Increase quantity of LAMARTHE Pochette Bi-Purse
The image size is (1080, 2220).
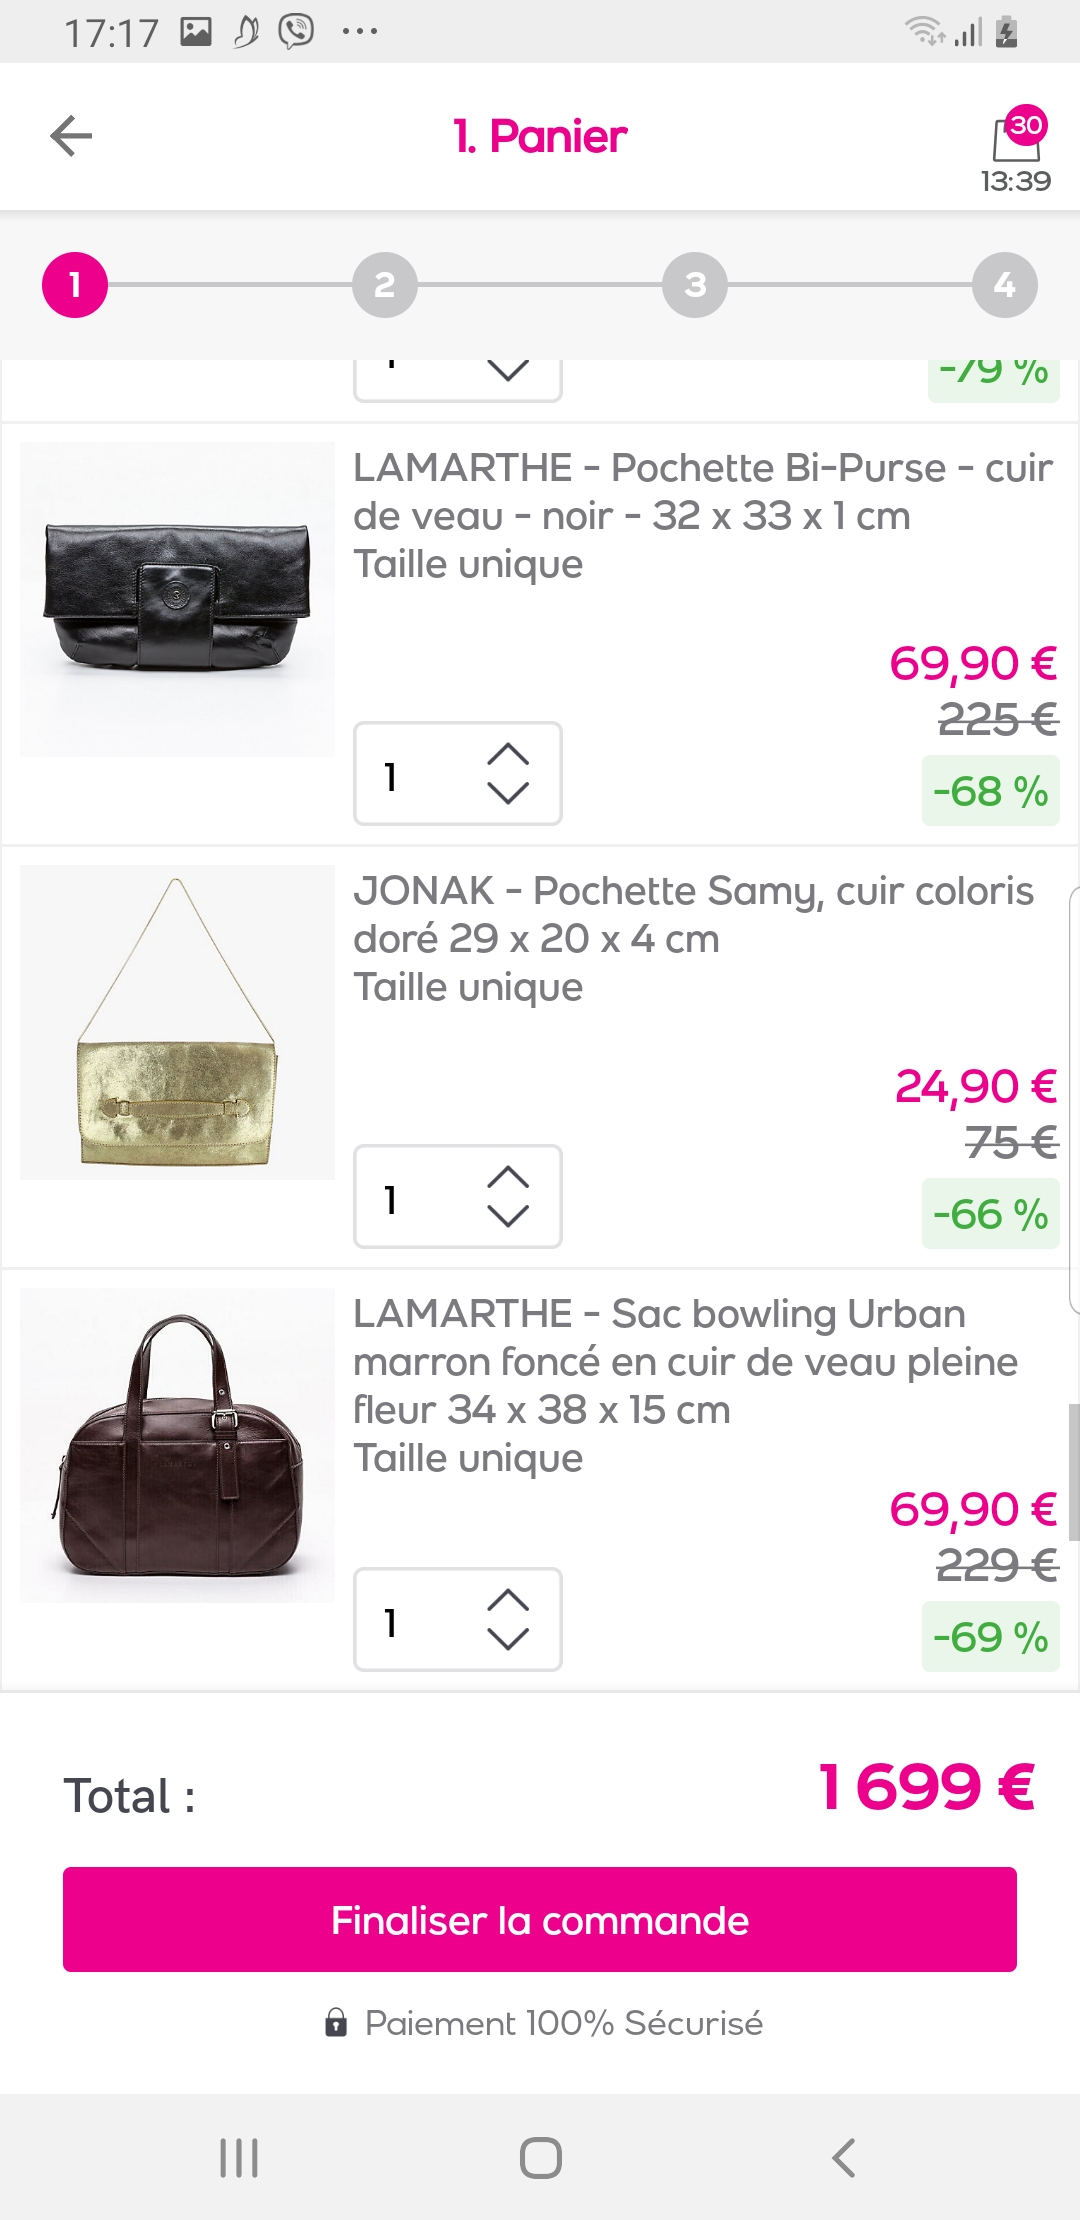point(508,754)
